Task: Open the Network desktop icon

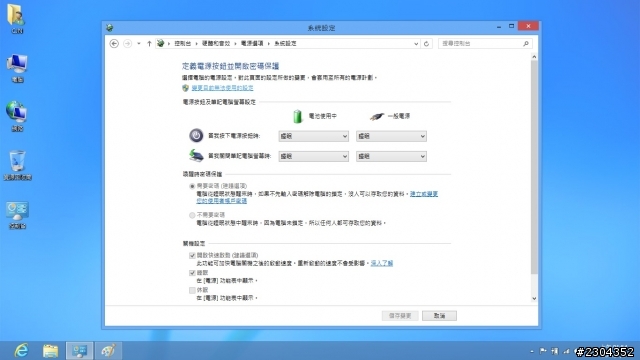Action: point(17,116)
